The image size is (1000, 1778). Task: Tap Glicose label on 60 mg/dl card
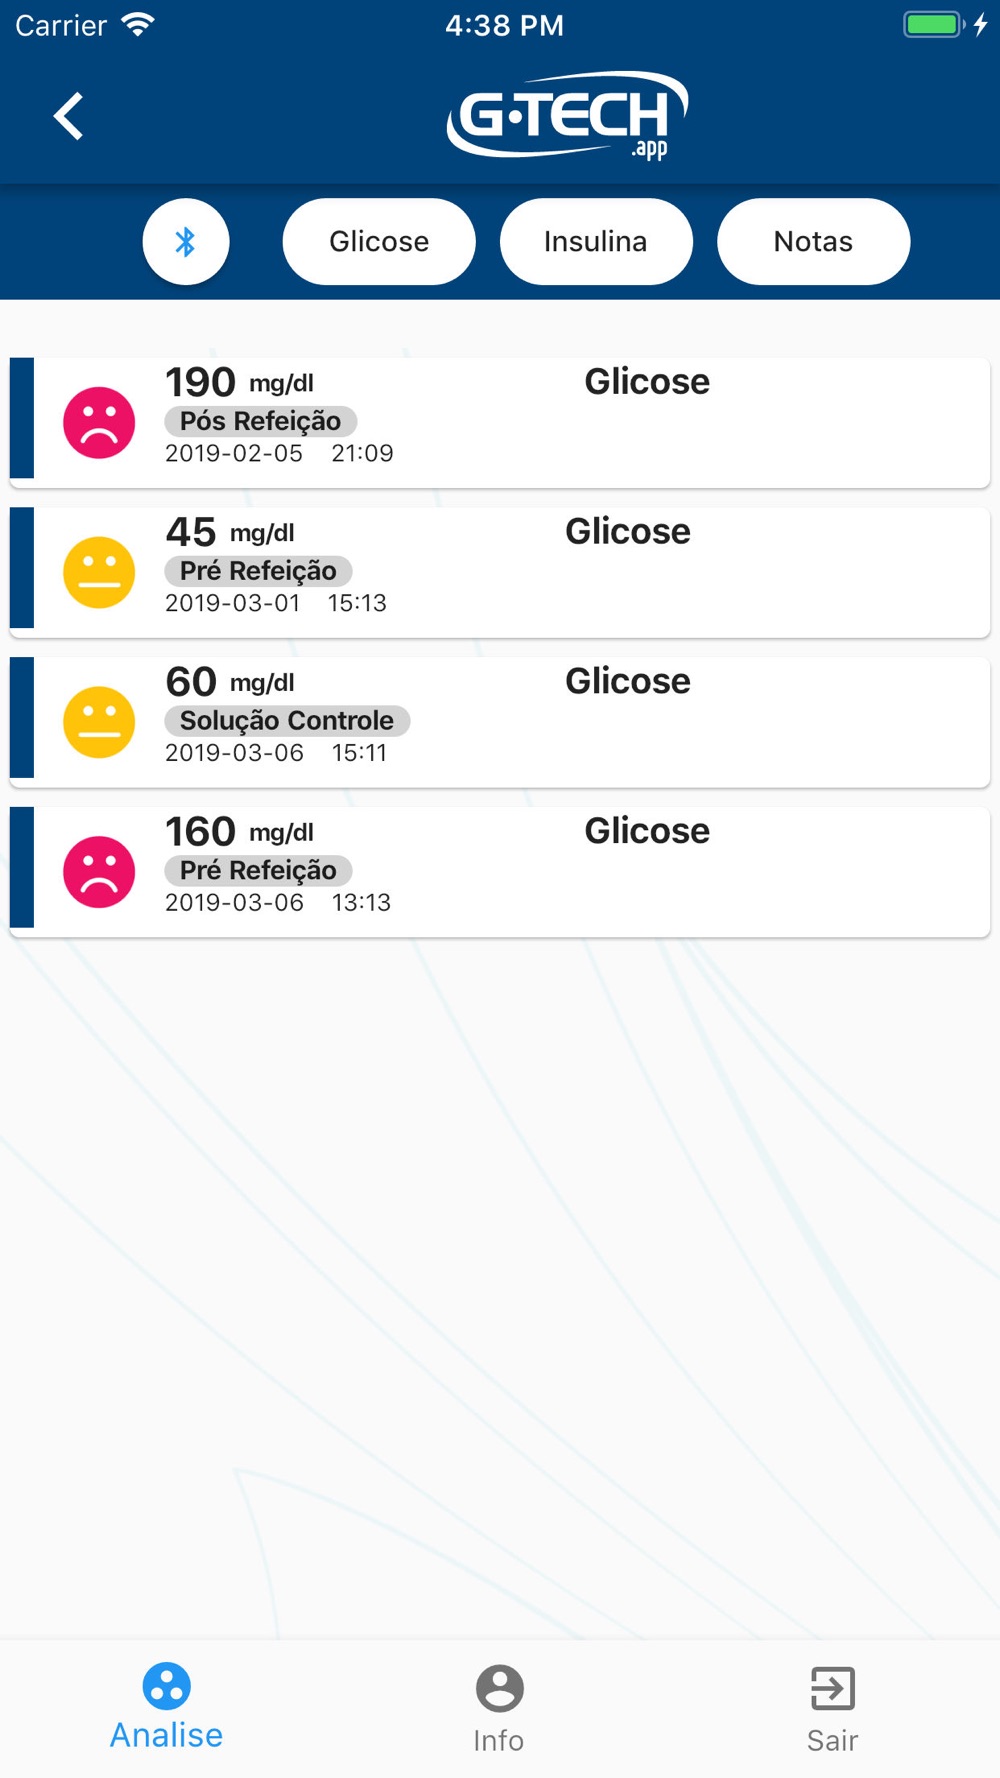(x=628, y=681)
